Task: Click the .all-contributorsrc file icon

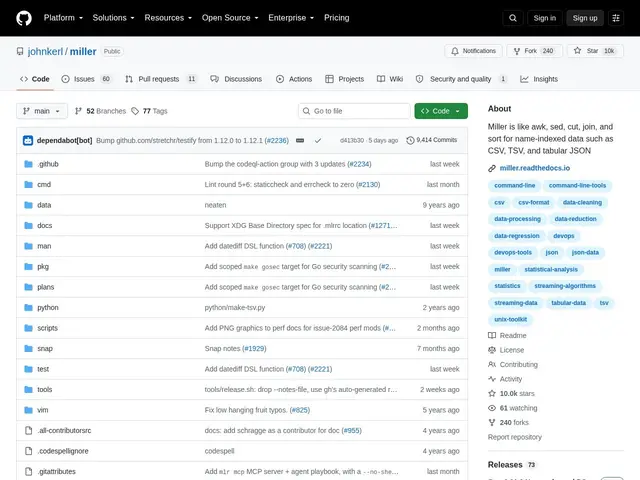Action: tap(28, 430)
